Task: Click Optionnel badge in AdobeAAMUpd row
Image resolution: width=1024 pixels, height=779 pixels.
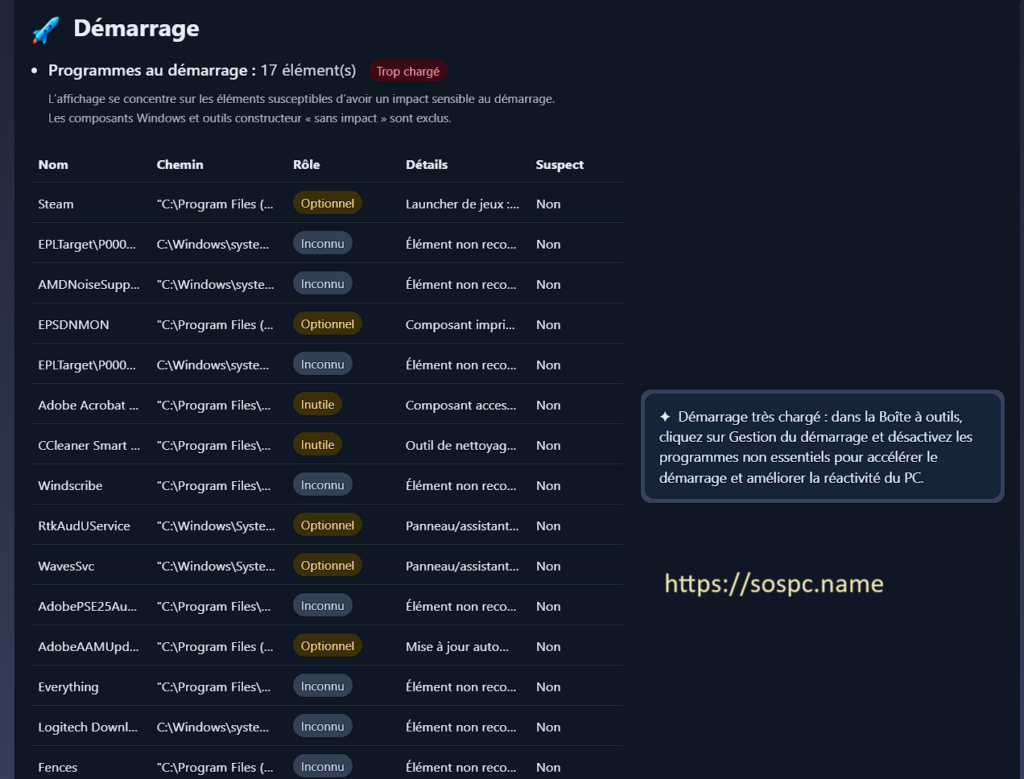Action: [x=327, y=646]
